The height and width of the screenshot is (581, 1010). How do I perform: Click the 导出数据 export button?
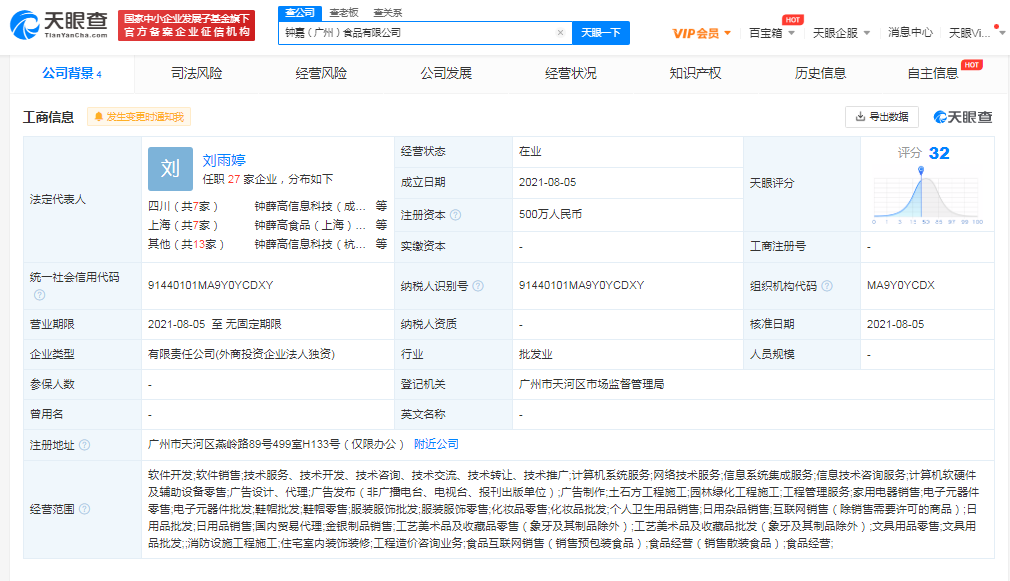881,117
